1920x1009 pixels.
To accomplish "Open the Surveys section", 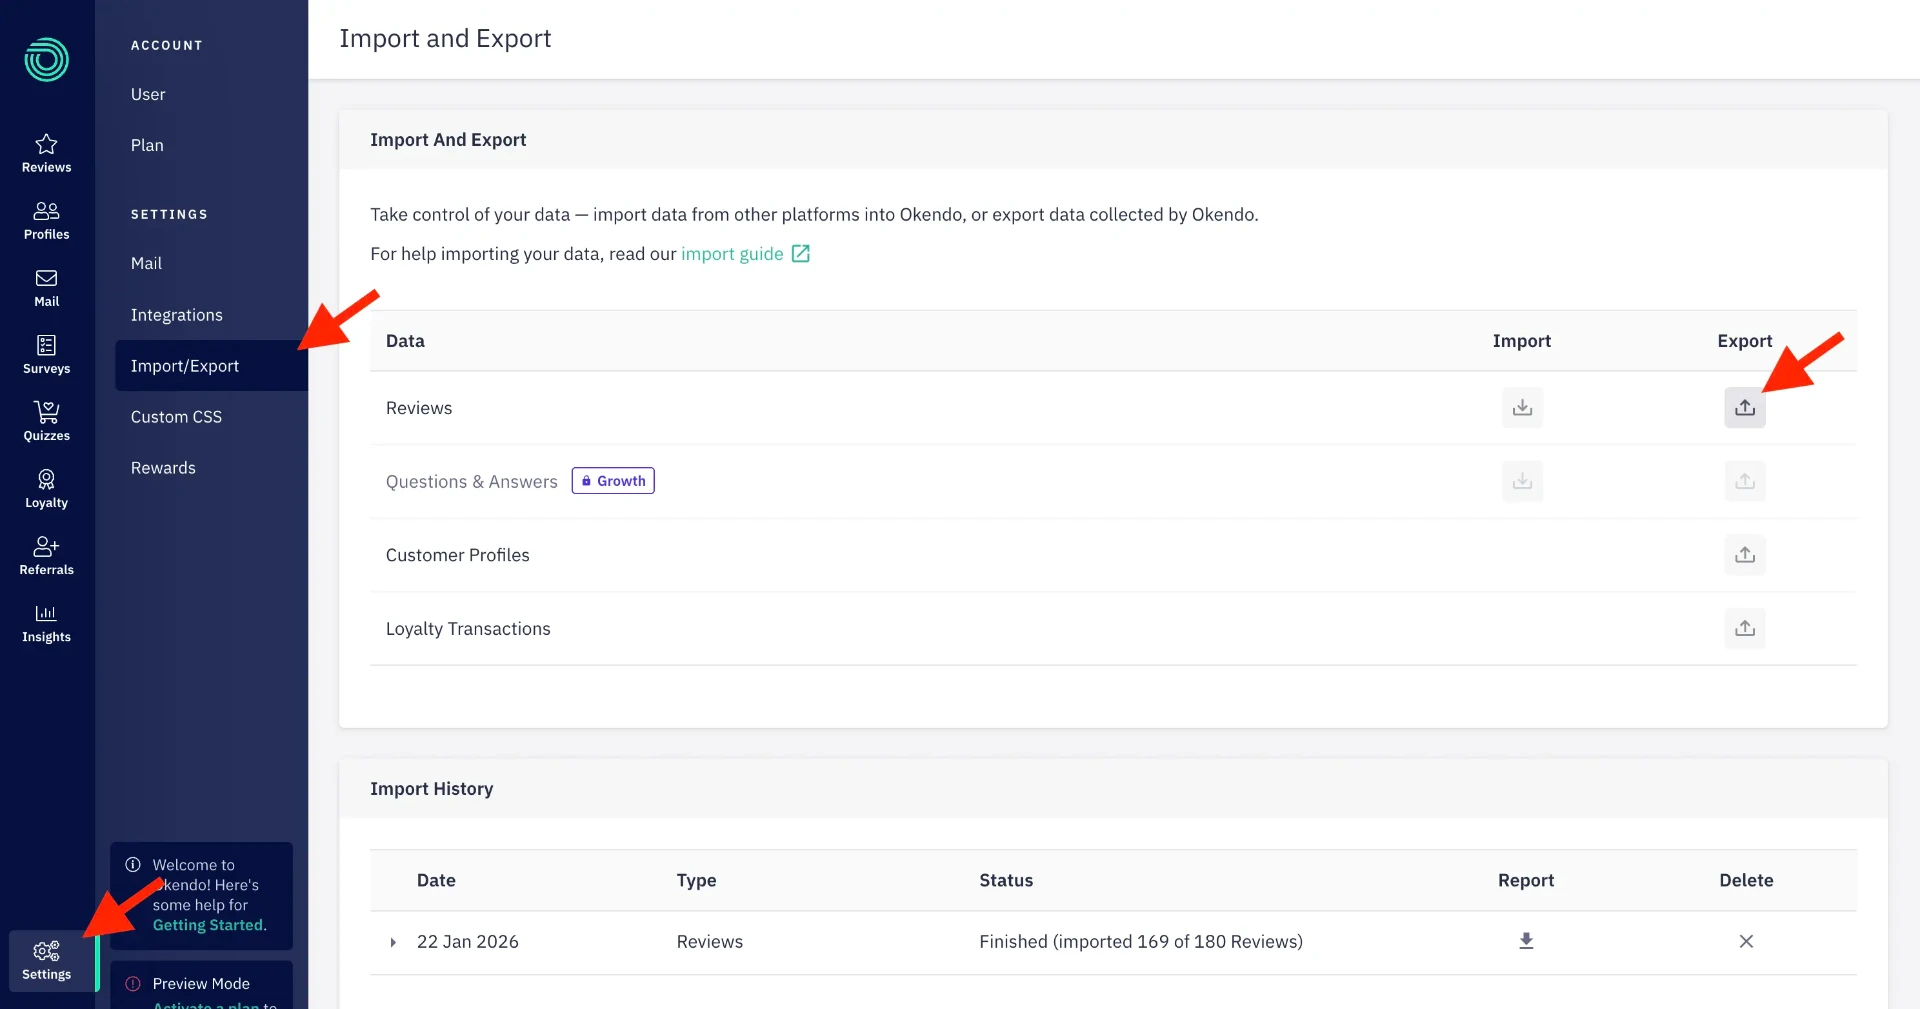I will coord(46,354).
